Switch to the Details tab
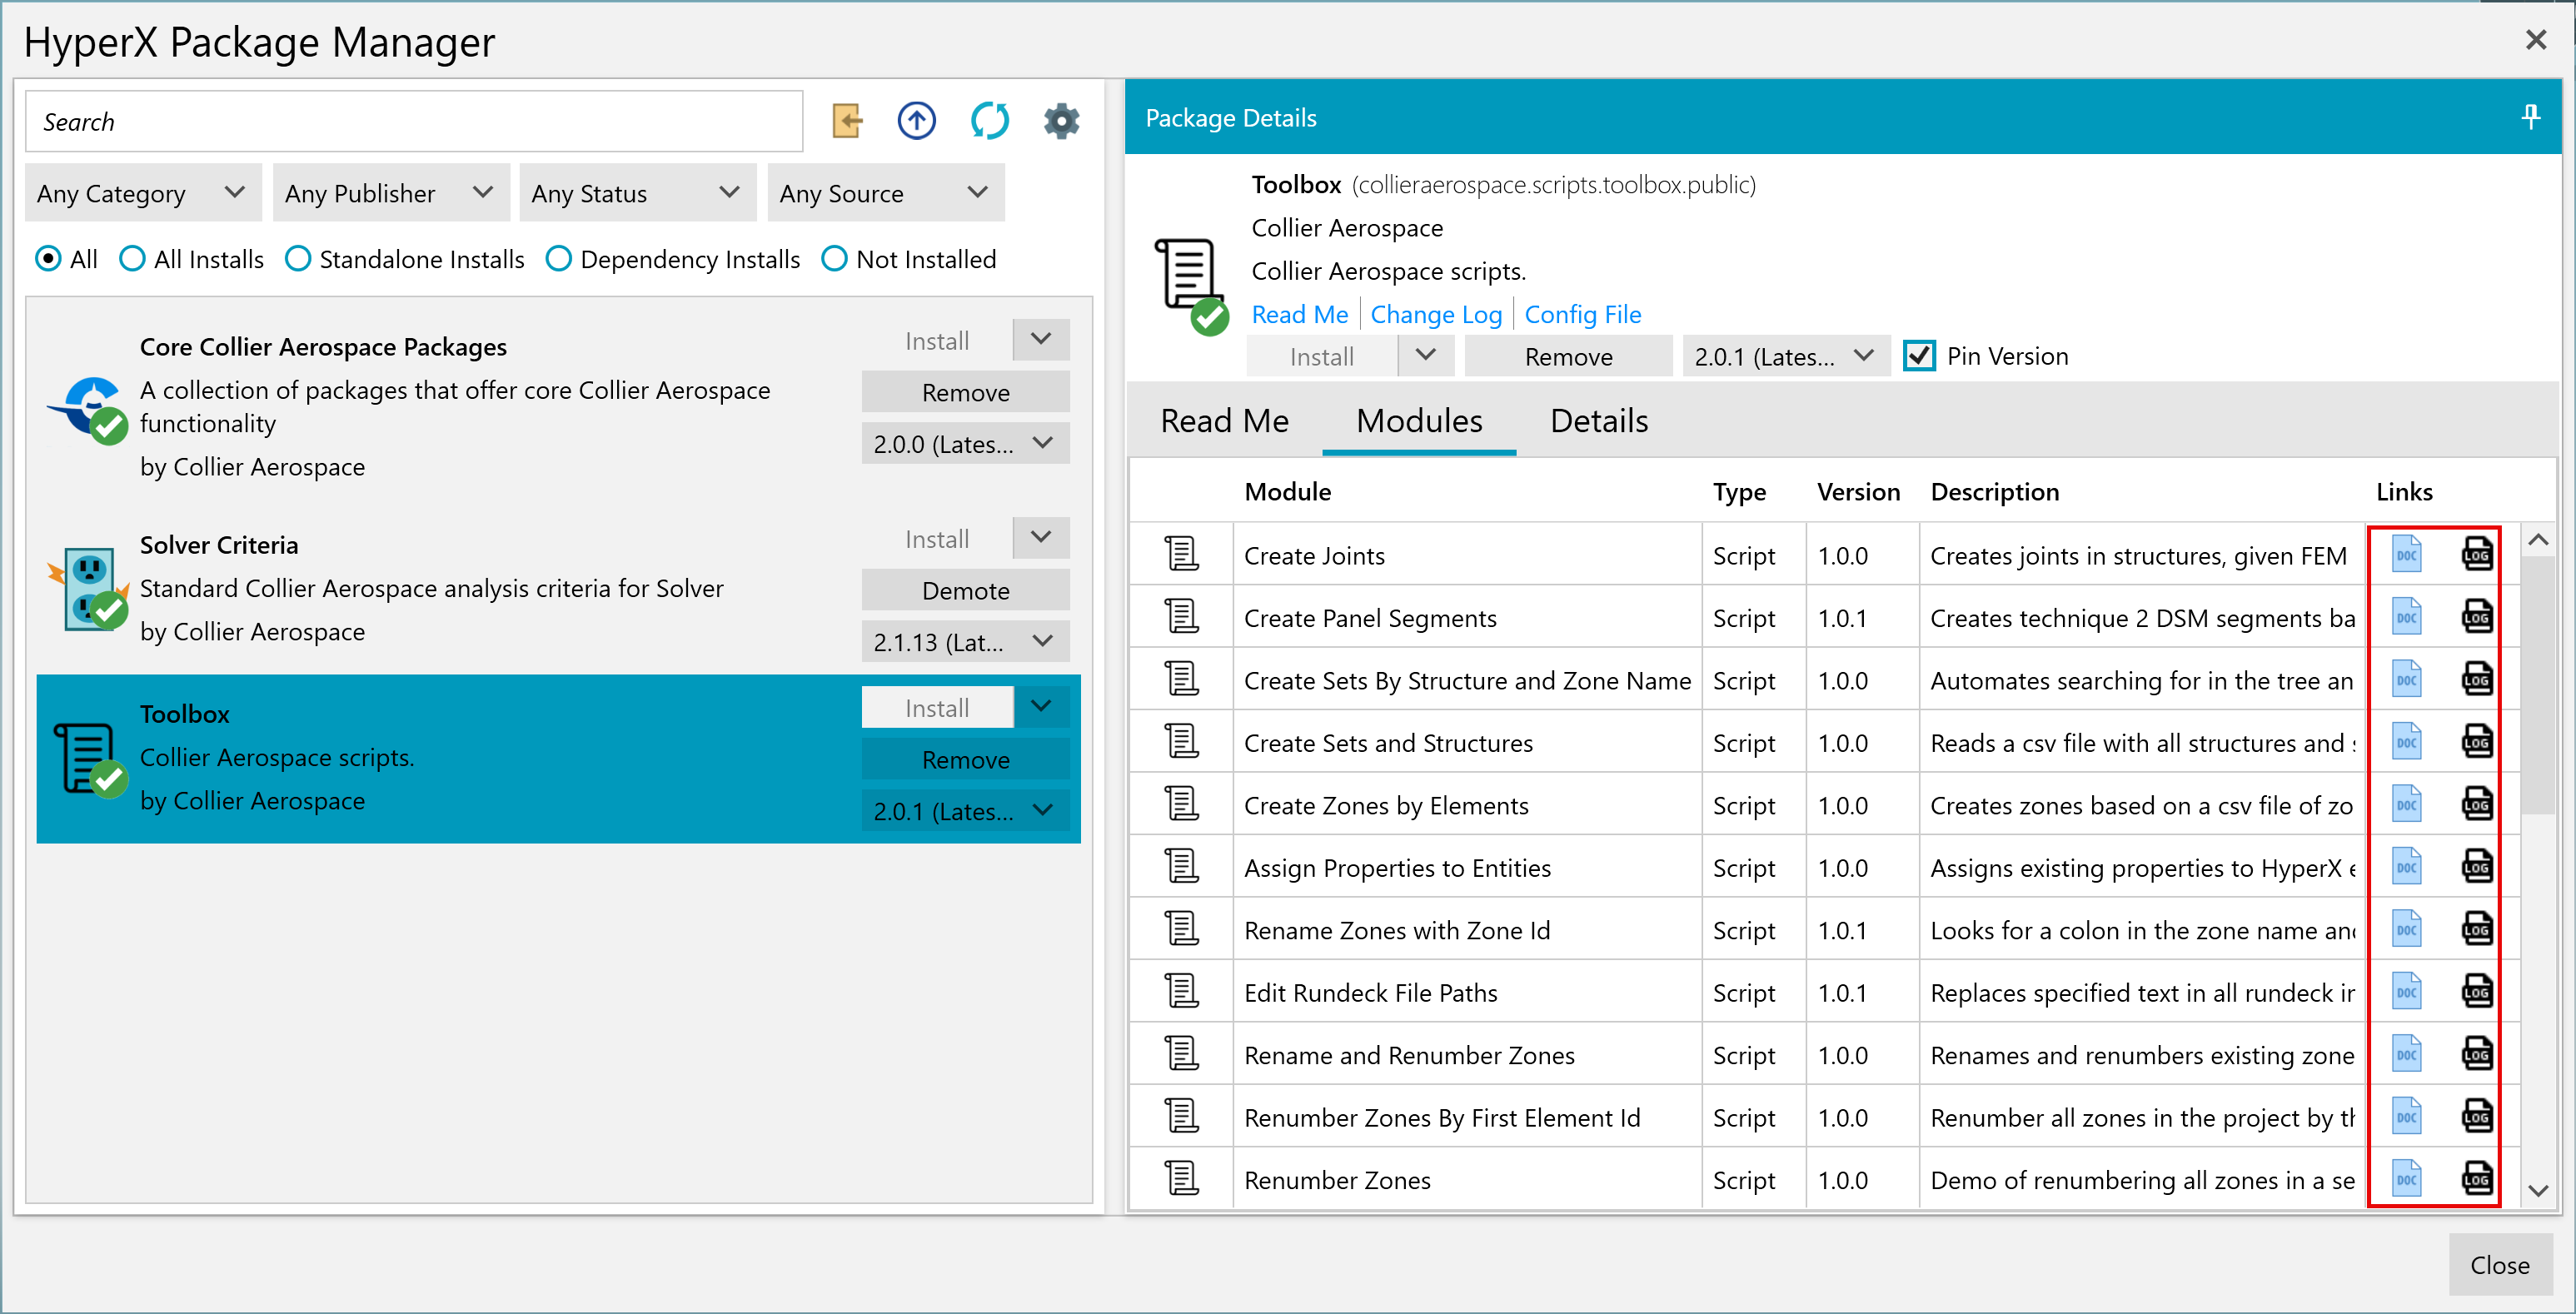 click(x=1599, y=421)
